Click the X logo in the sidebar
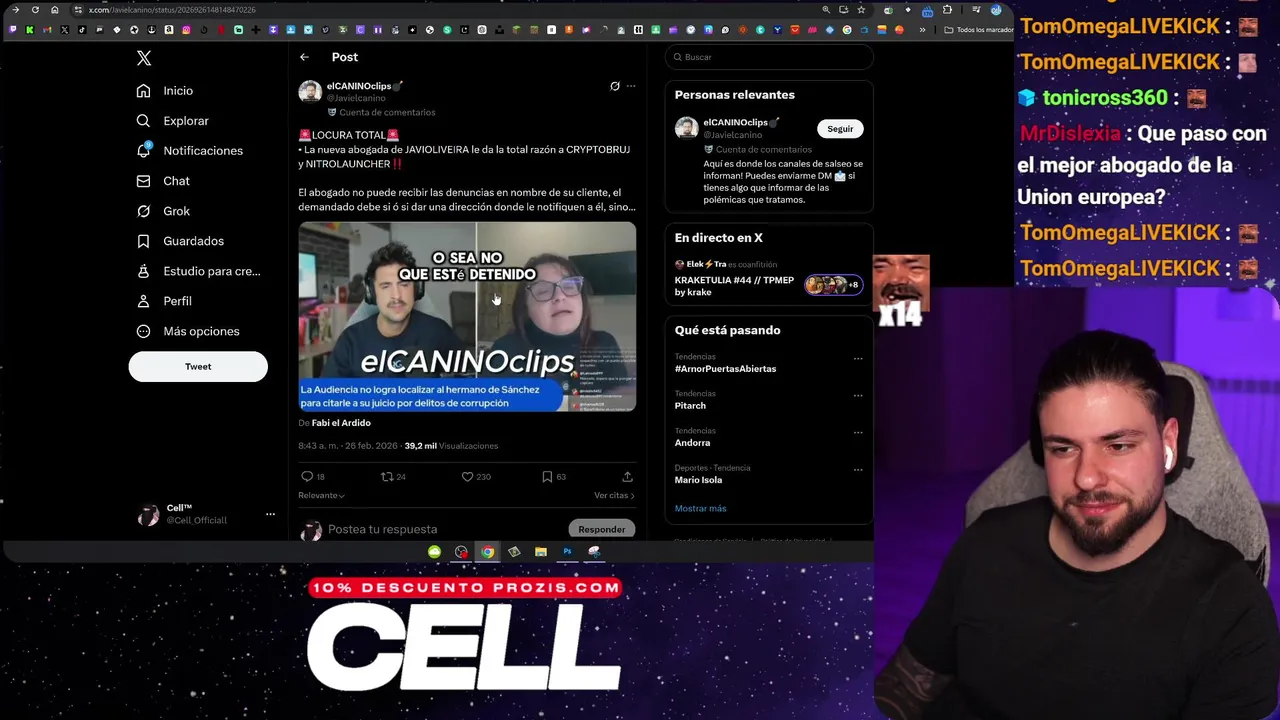This screenshot has height=720, width=1280. click(144, 58)
